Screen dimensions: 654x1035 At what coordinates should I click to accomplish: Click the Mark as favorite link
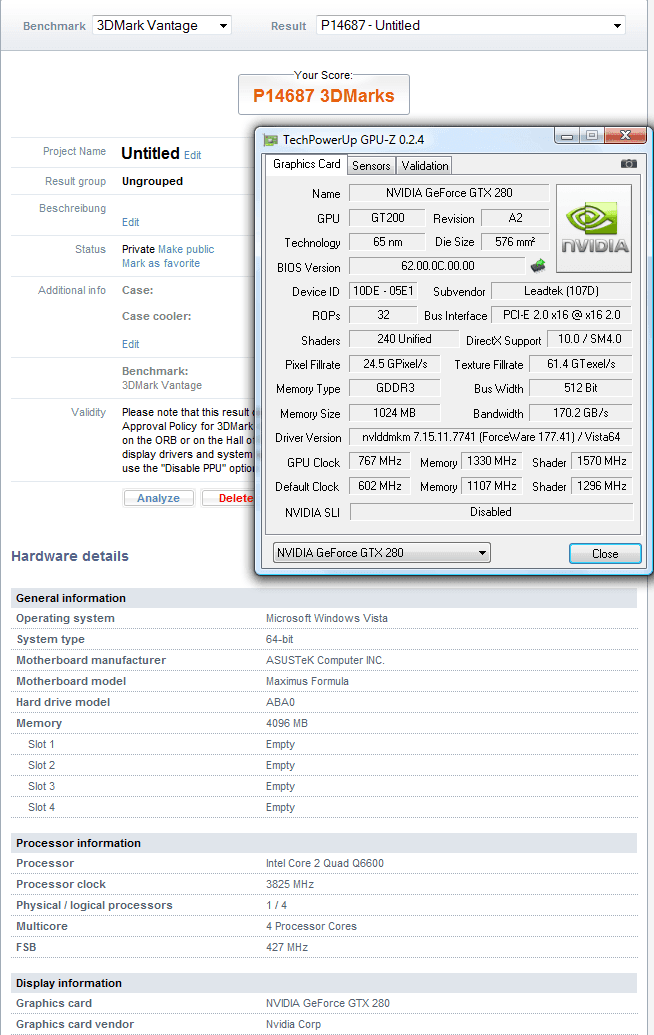point(161,263)
